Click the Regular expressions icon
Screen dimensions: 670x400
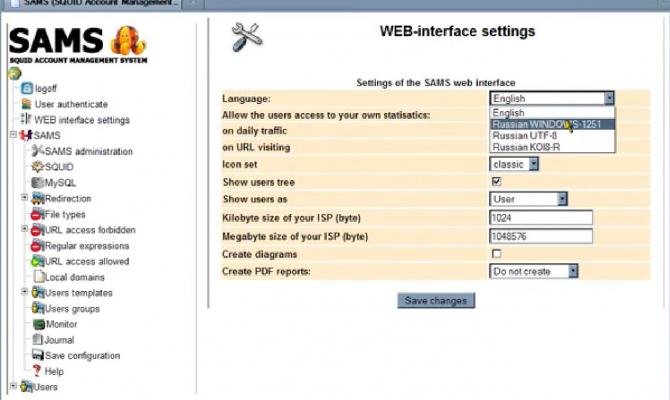click(38, 246)
